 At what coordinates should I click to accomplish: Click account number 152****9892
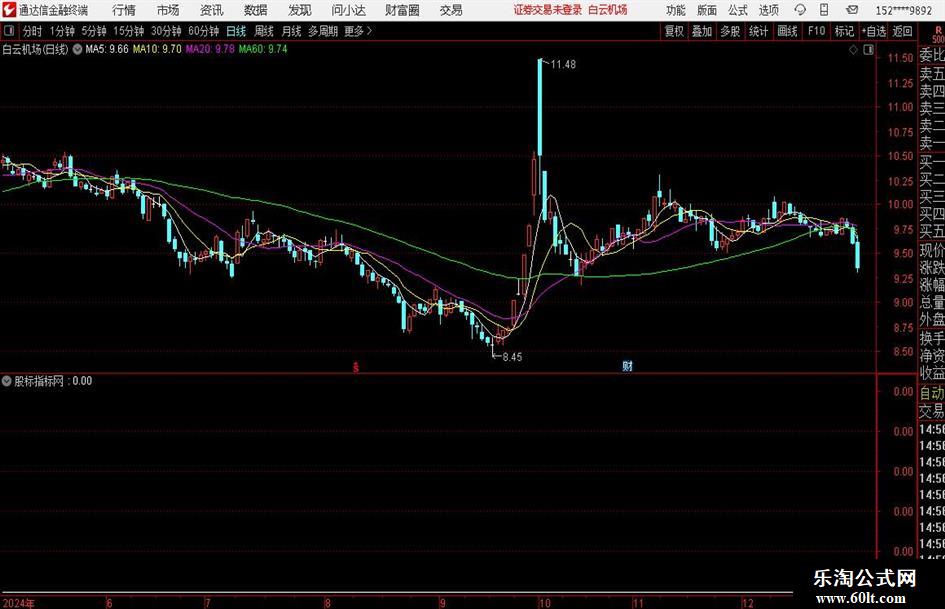click(903, 10)
